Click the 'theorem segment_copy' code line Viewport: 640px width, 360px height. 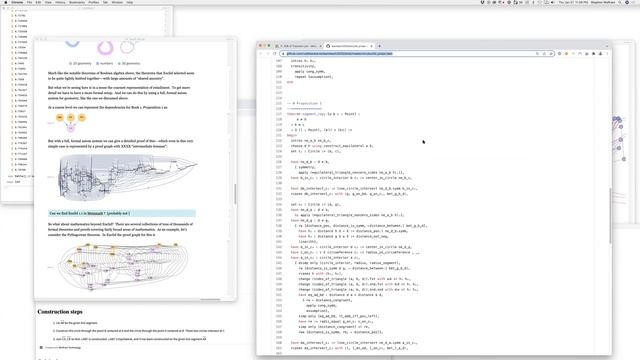tap(323, 114)
